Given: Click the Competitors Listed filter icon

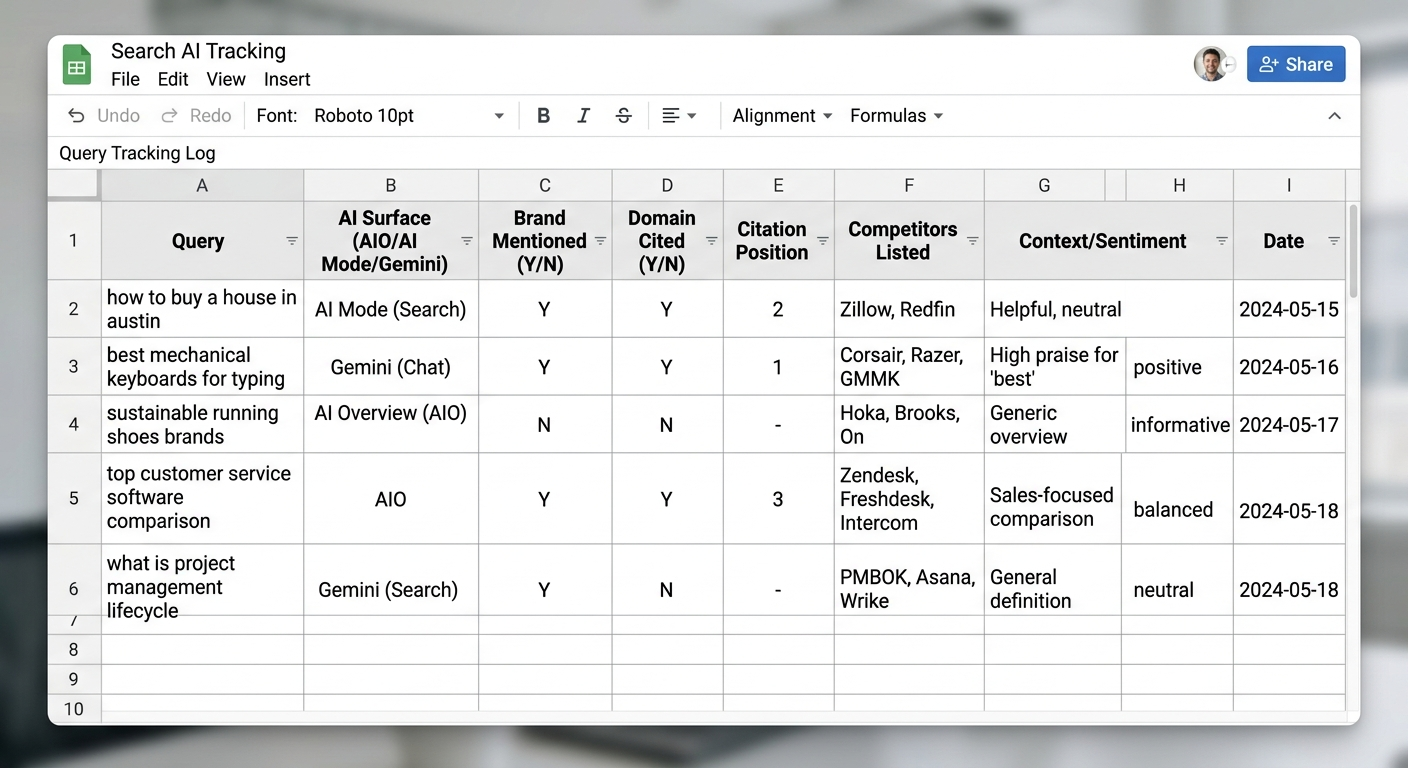Looking at the screenshot, I should pyautogui.click(x=972, y=241).
